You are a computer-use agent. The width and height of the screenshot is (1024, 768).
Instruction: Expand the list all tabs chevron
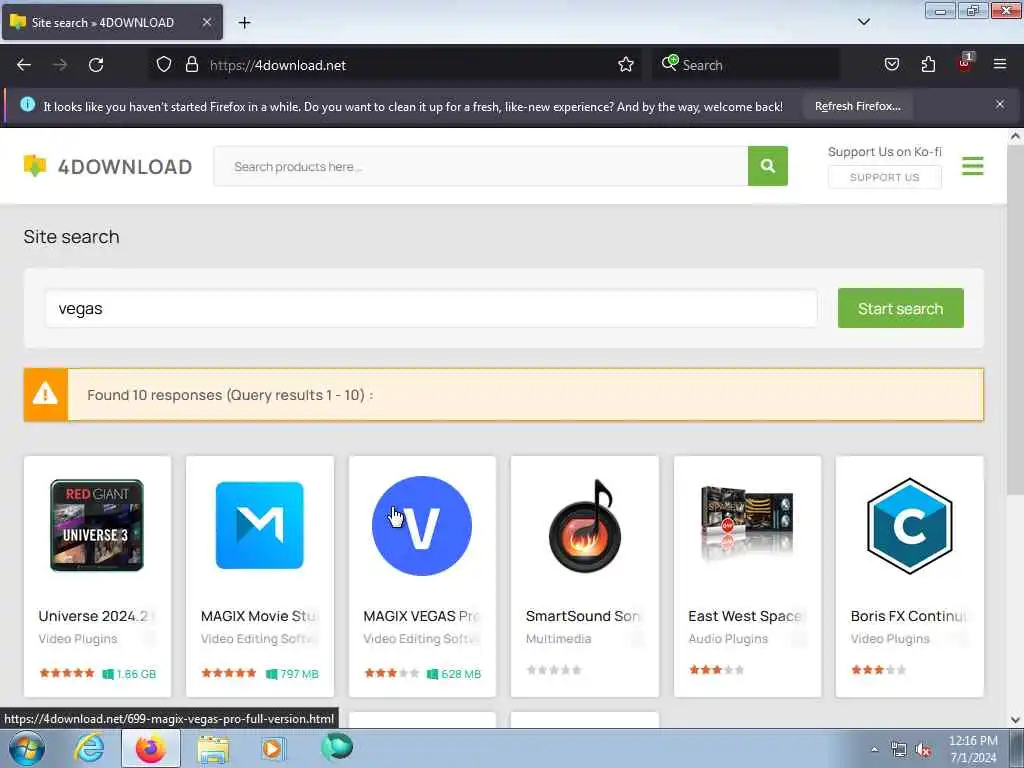pyautogui.click(x=863, y=22)
